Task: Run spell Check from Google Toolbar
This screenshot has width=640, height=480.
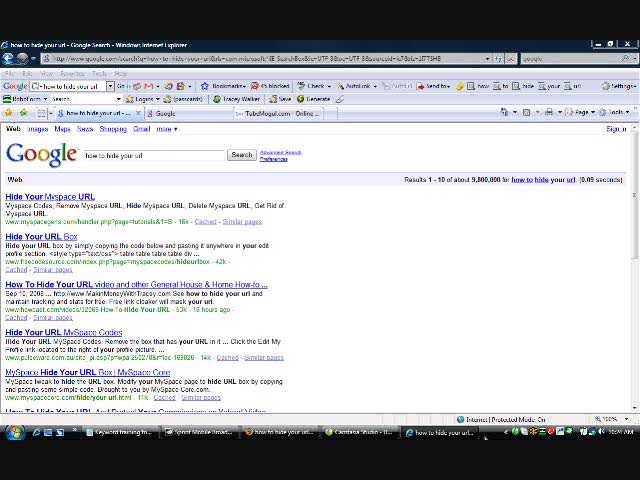Action: tap(313, 86)
